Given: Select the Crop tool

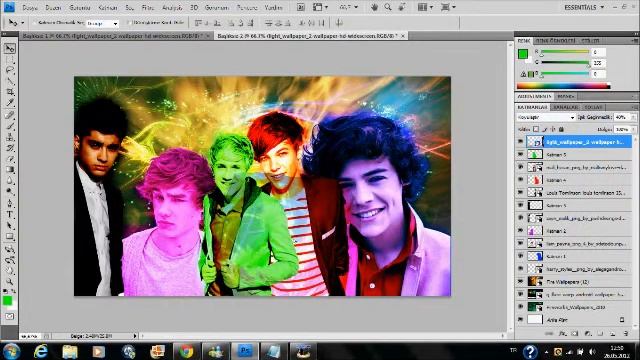Looking at the screenshot, I should (x=10, y=92).
